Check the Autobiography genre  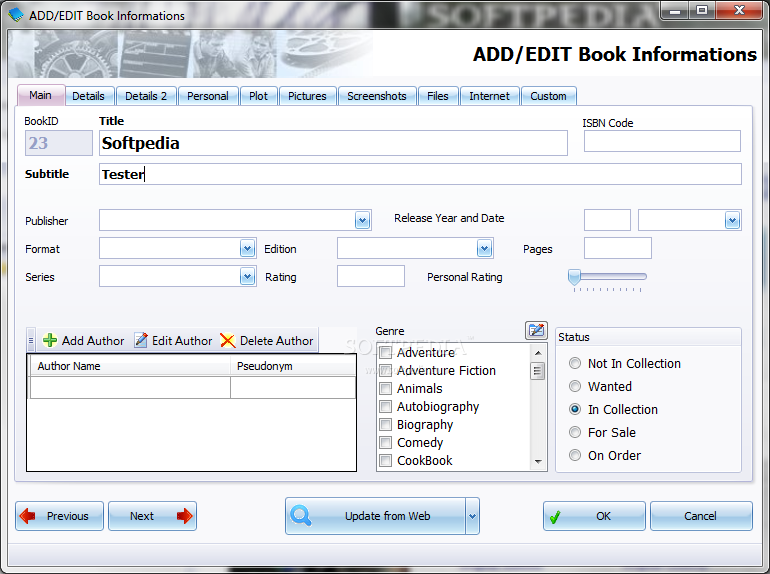[385, 407]
